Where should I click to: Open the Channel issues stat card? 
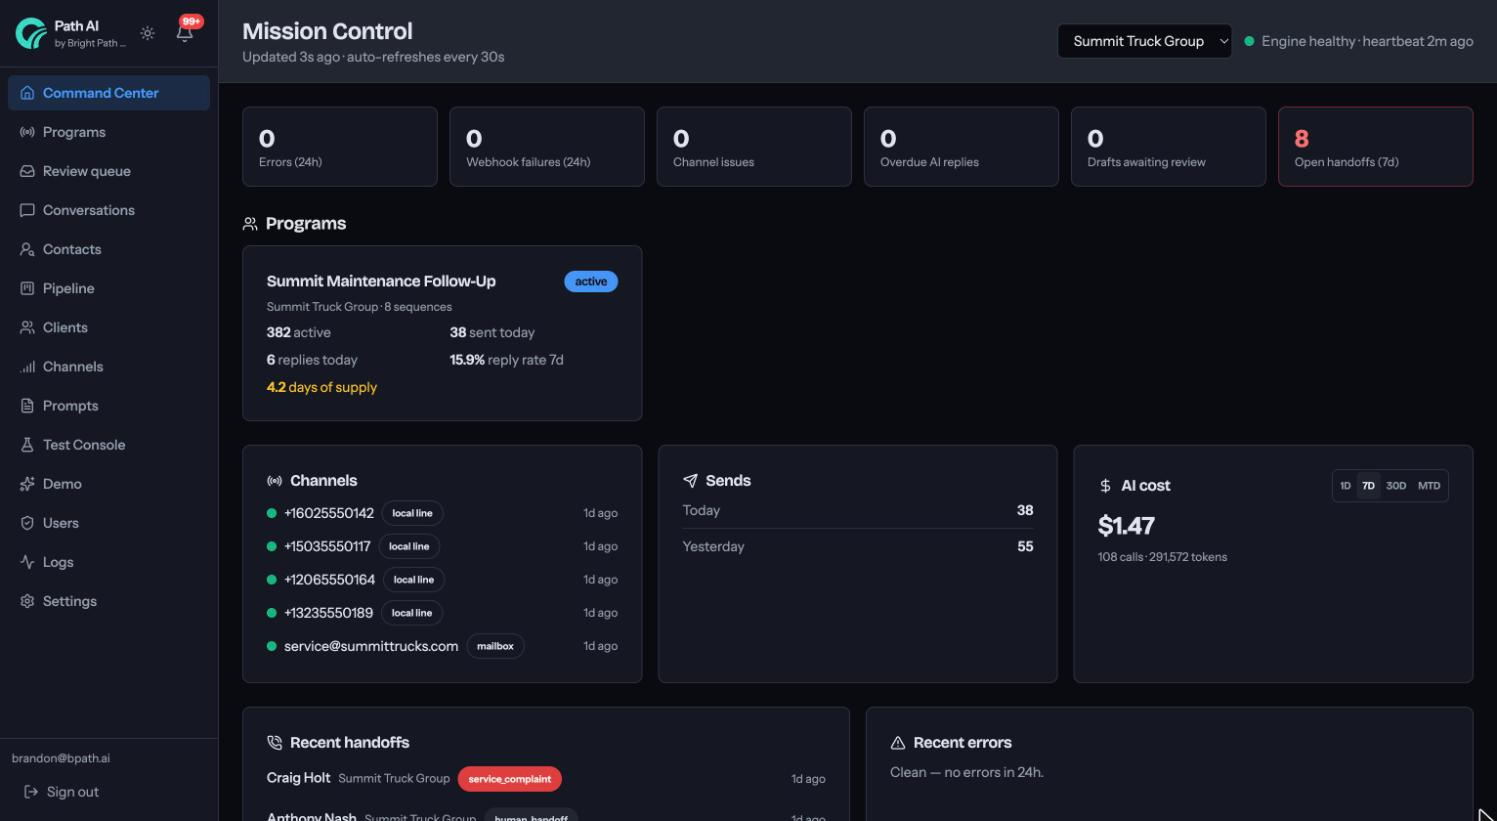coord(754,147)
